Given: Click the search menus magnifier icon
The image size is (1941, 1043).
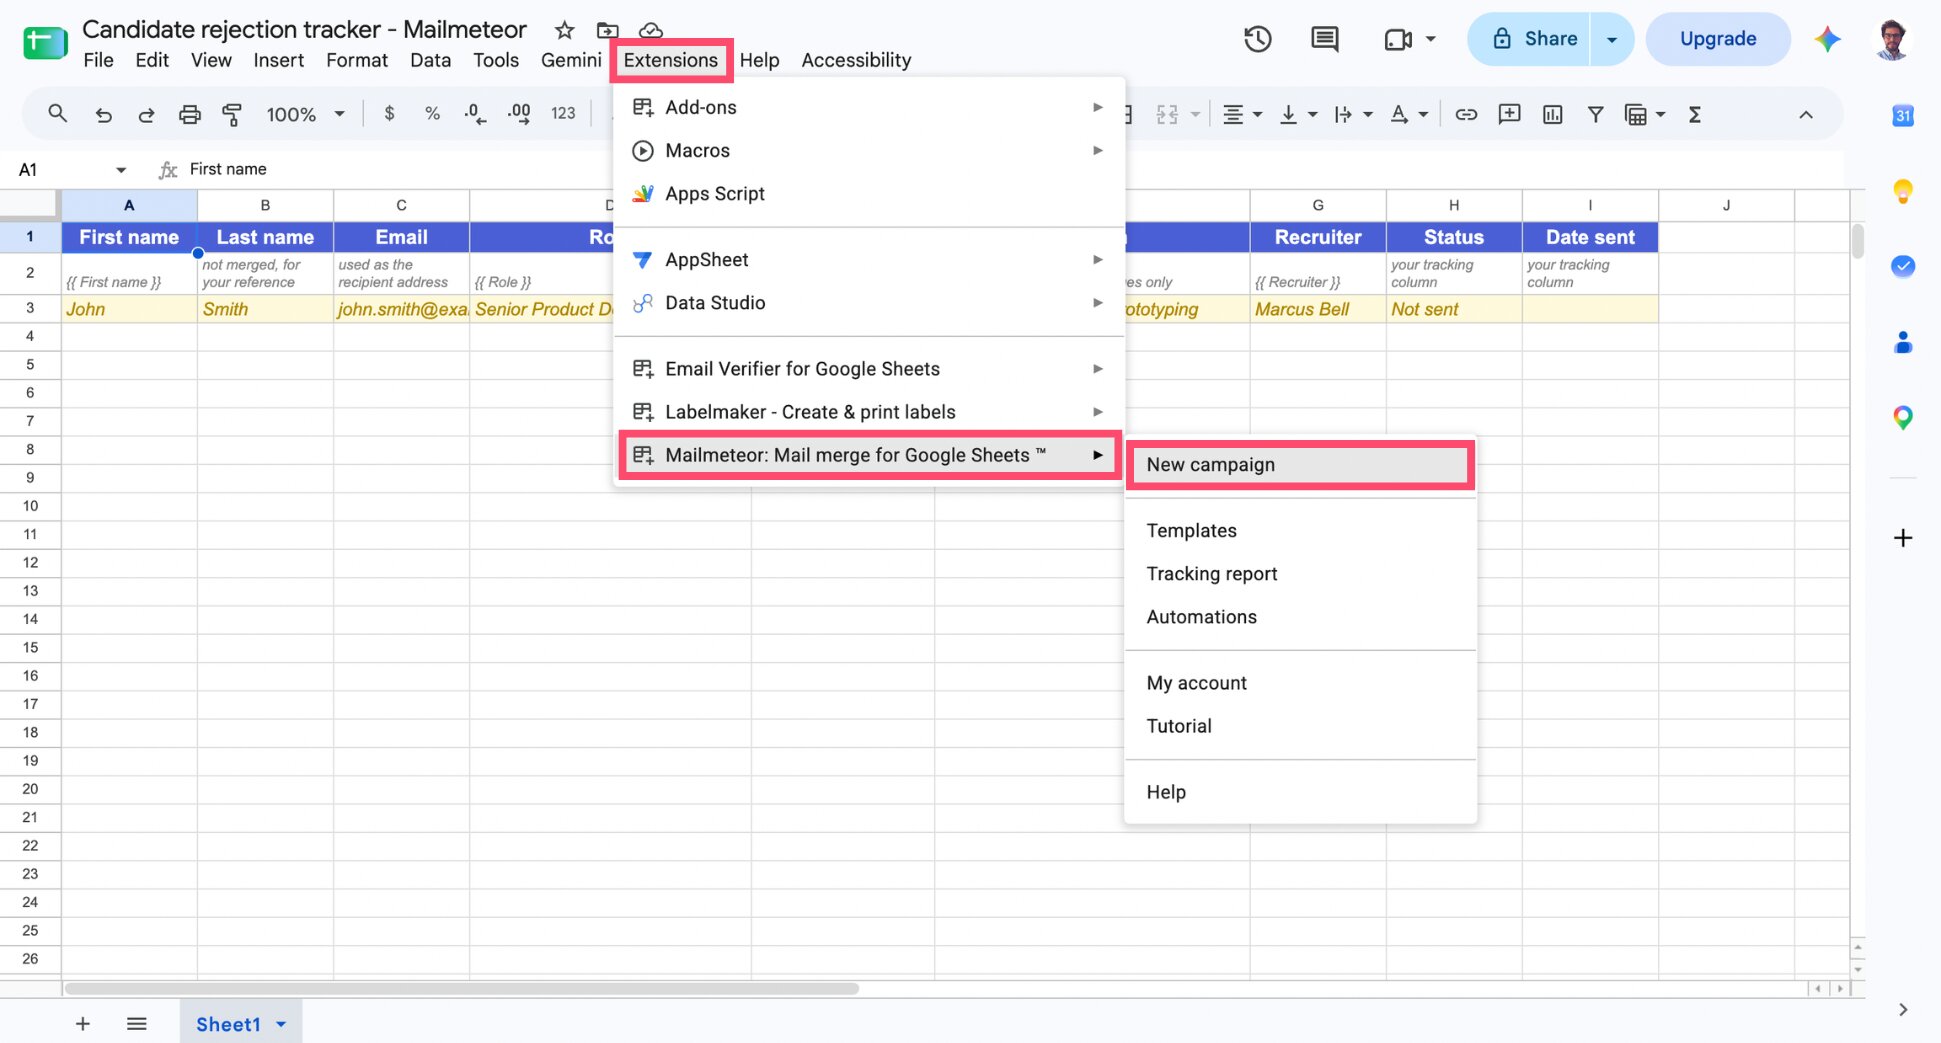Looking at the screenshot, I should (58, 114).
